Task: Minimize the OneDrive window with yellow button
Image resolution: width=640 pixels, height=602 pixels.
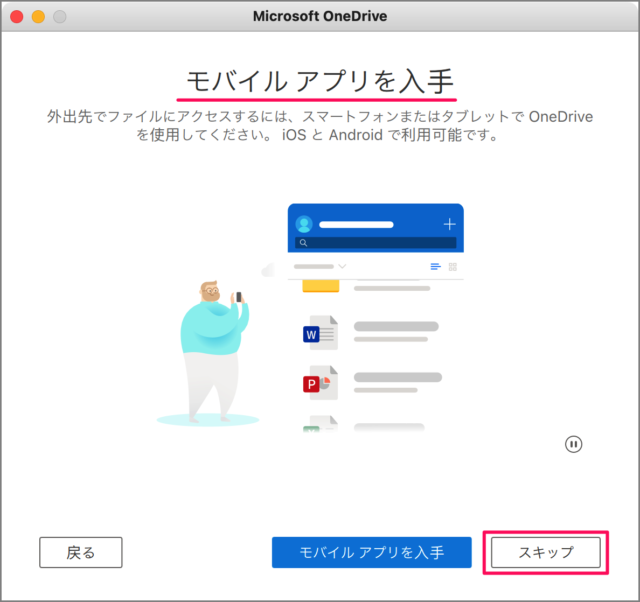Action: 38,16
